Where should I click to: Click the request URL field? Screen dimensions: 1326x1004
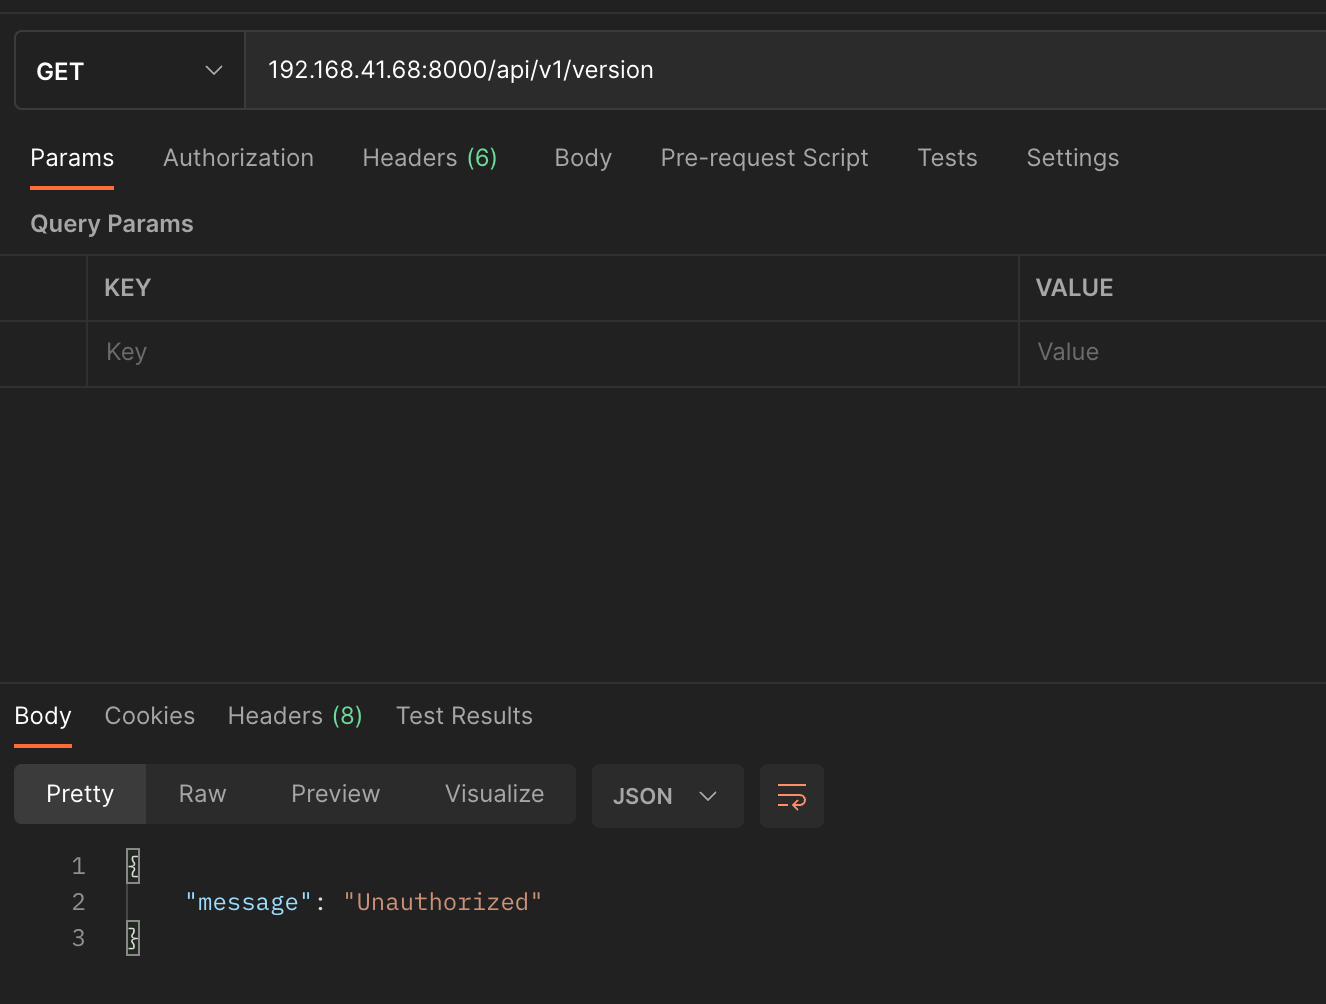pos(785,70)
